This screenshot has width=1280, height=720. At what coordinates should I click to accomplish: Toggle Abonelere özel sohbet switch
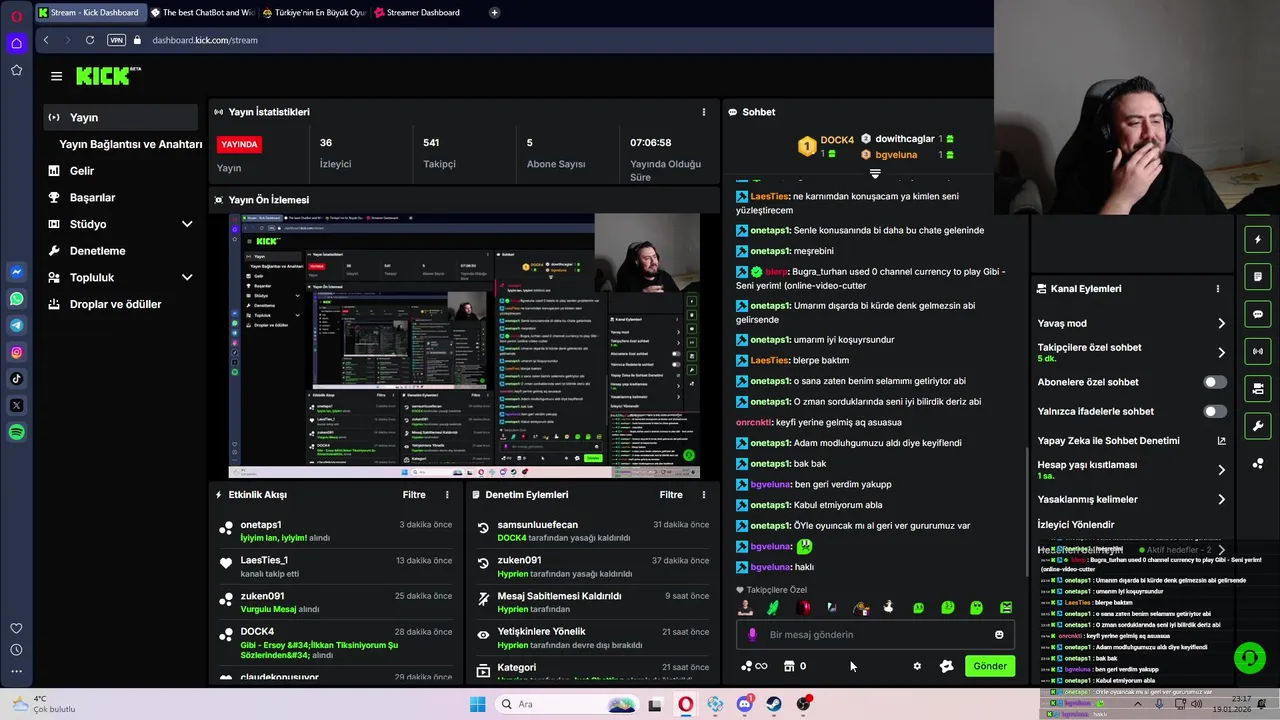tap(1215, 382)
